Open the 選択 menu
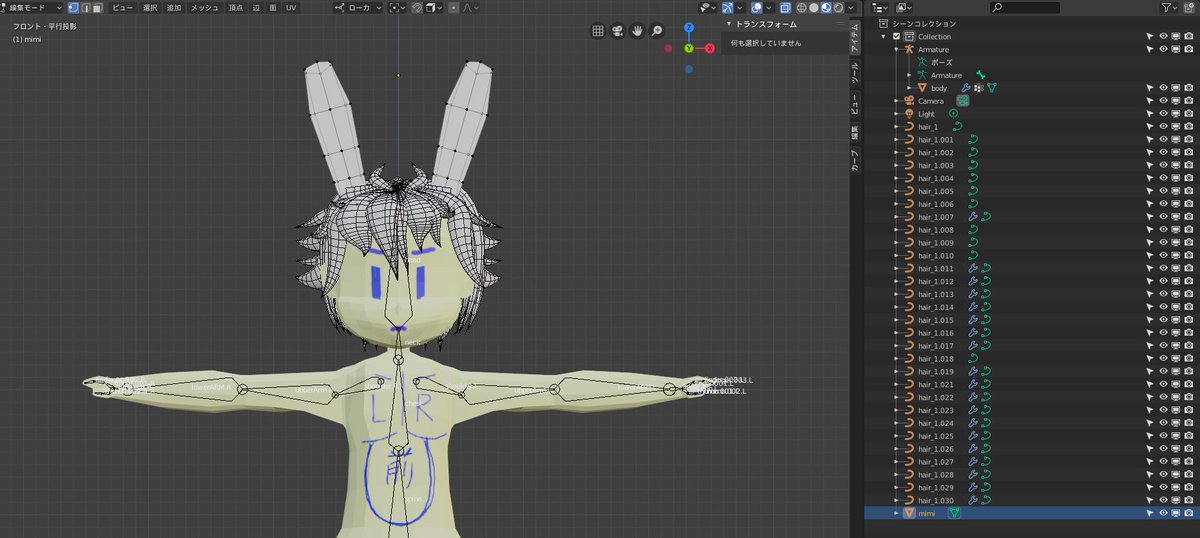 (150, 7)
